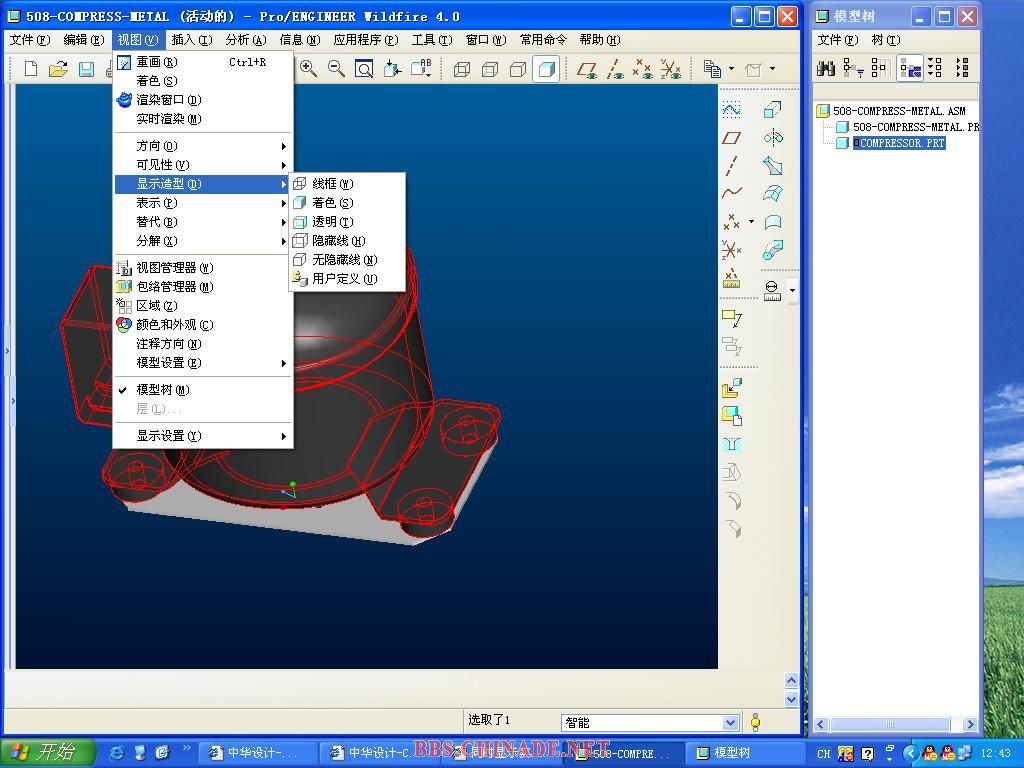Click the coordinate system tool in right toolbar
This screenshot has height=768, width=1024.
731,249
